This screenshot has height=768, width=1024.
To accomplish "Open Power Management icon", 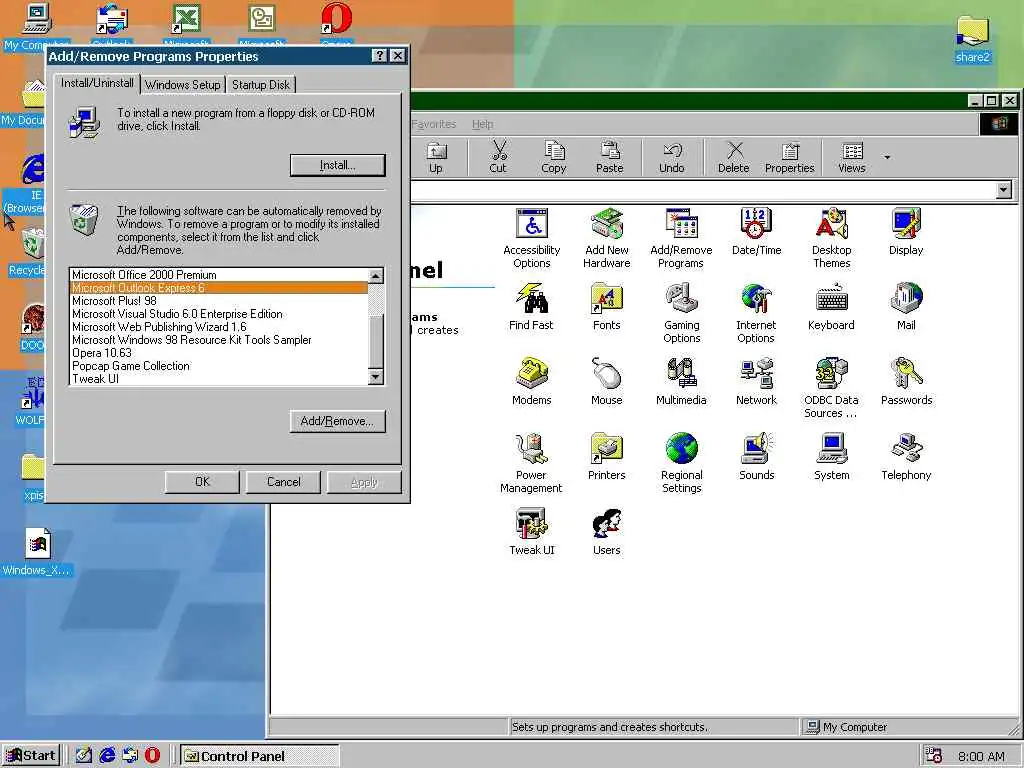I will pos(531,464).
